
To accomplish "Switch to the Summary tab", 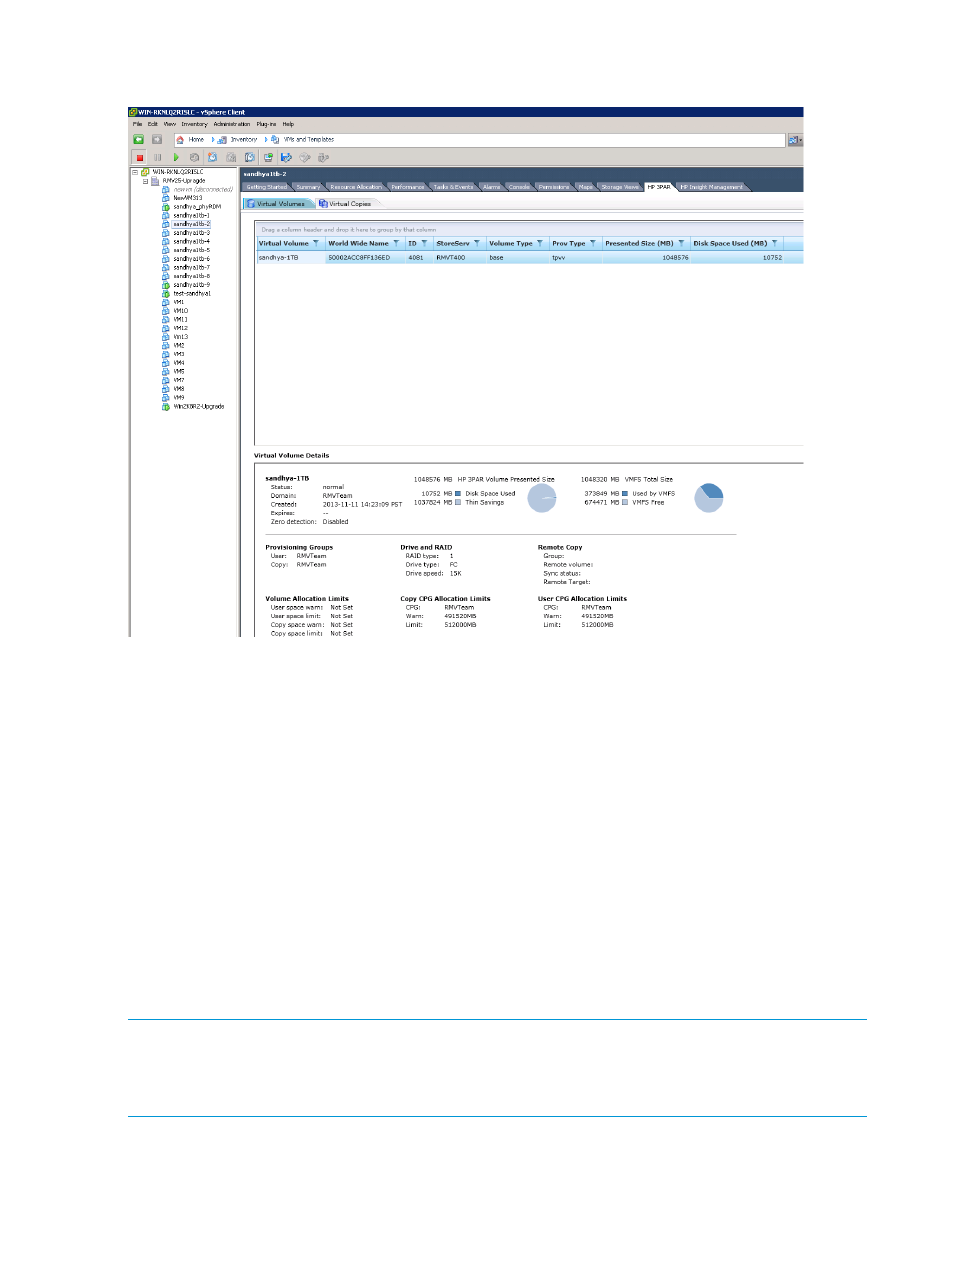I will (308, 187).
